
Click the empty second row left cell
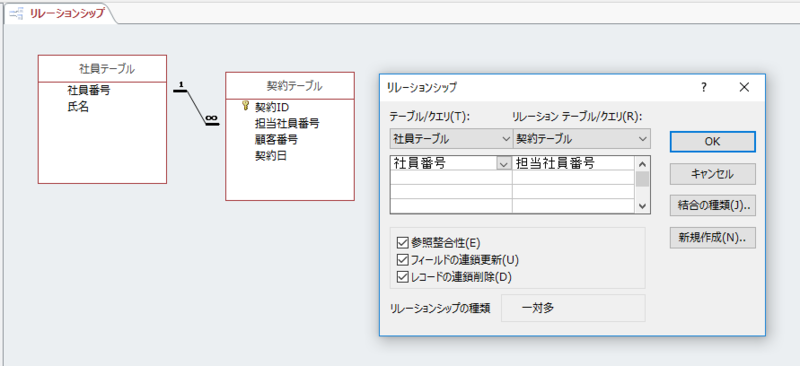click(451, 178)
